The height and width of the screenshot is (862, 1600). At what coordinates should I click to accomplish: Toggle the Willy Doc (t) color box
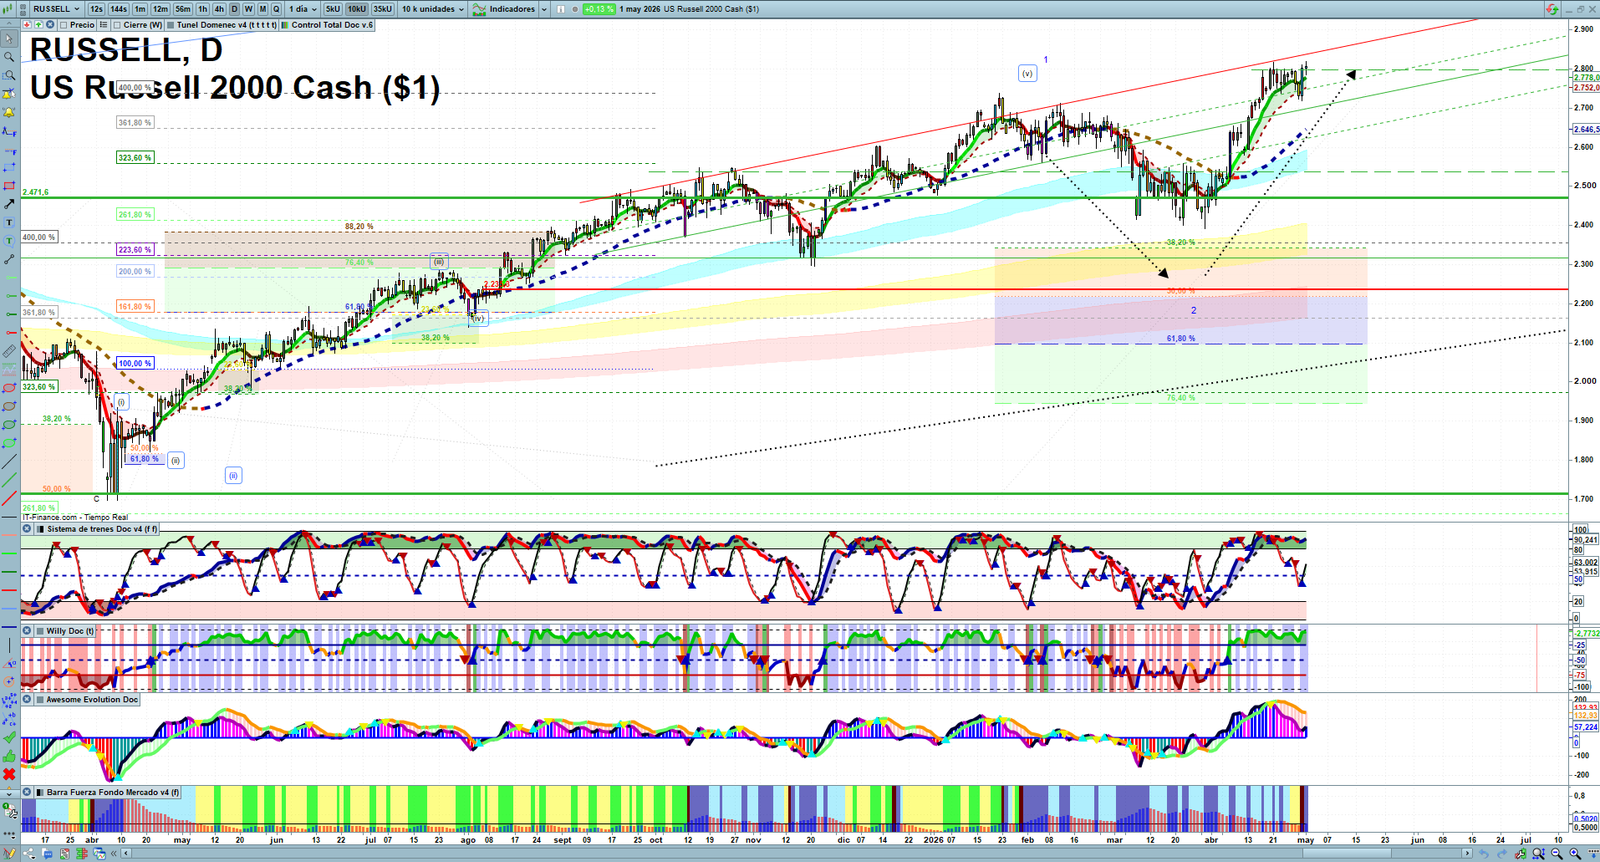(x=40, y=631)
